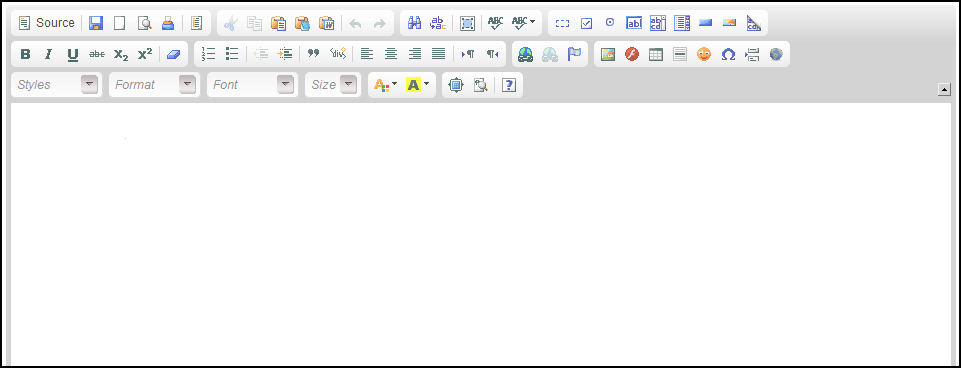Justify the text alignment
The image size is (961, 368).
(x=438, y=54)
